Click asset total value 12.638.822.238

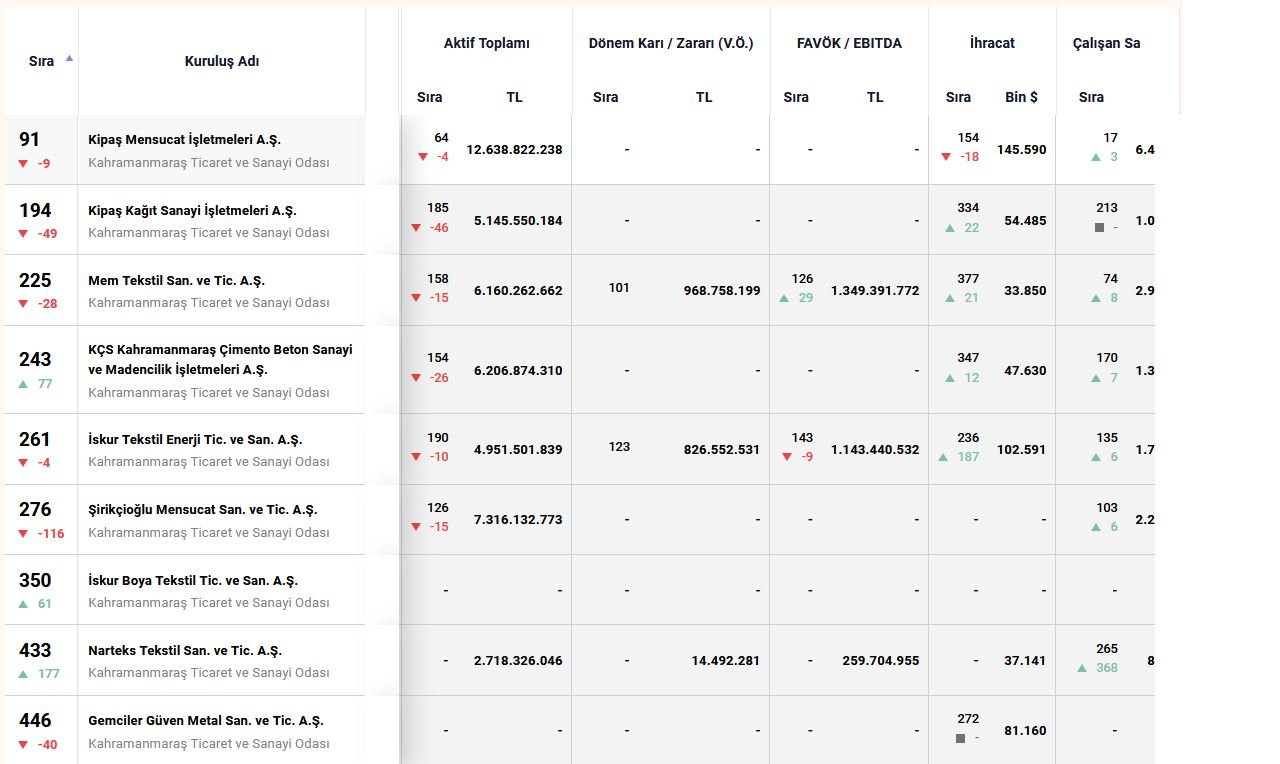514,150
